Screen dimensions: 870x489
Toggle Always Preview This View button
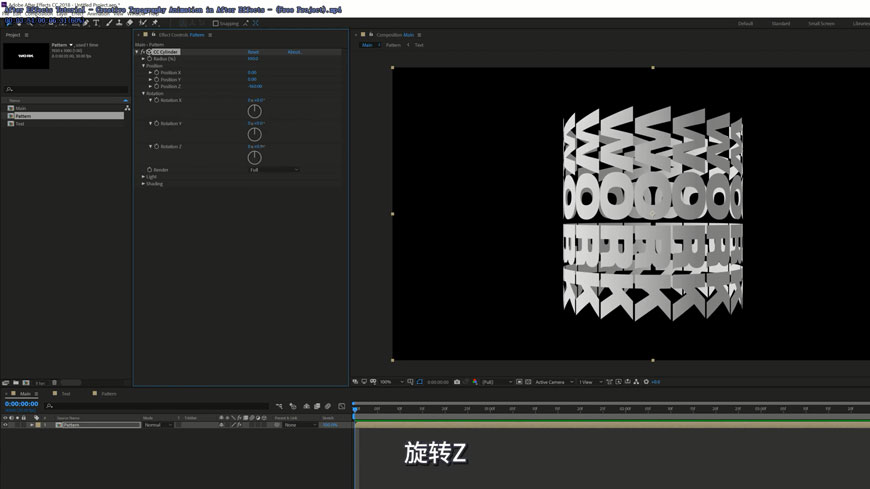point(356,382)
